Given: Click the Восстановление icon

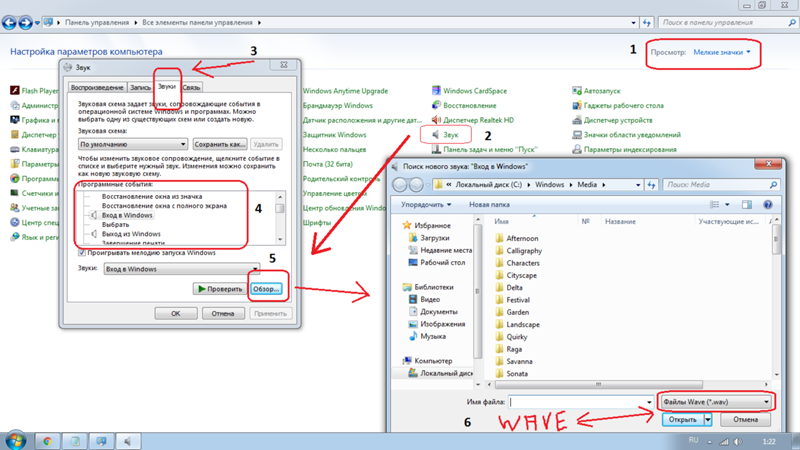Looking at the screenshot, I should (436, 106).
